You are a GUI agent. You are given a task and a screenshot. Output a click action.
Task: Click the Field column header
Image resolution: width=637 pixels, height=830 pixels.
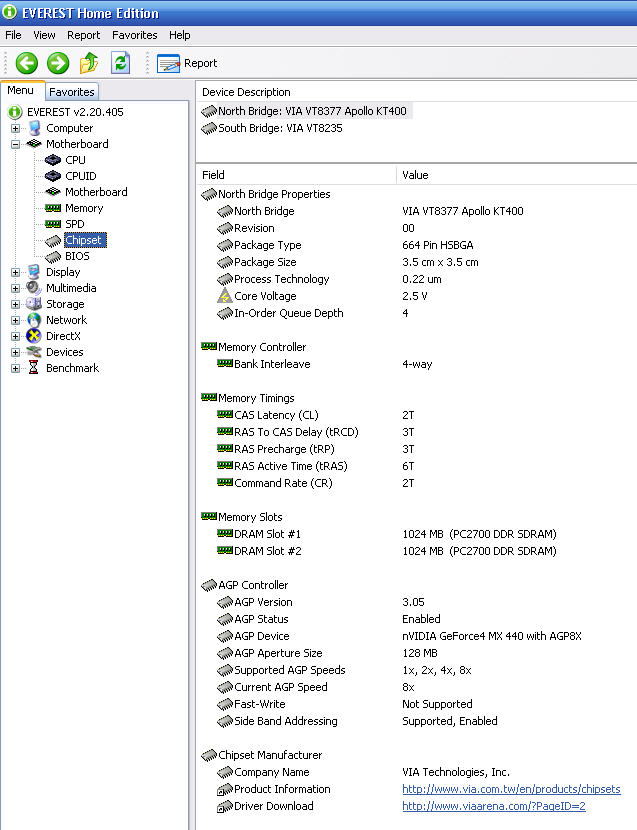(296, 175)
